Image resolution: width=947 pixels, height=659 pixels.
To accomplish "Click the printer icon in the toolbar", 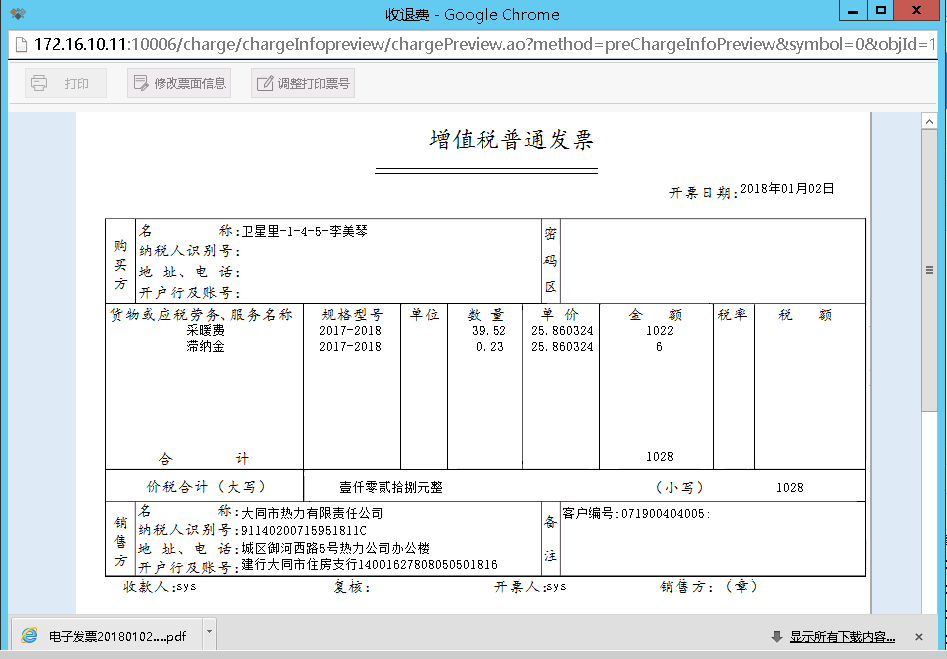I will [40, 84].
